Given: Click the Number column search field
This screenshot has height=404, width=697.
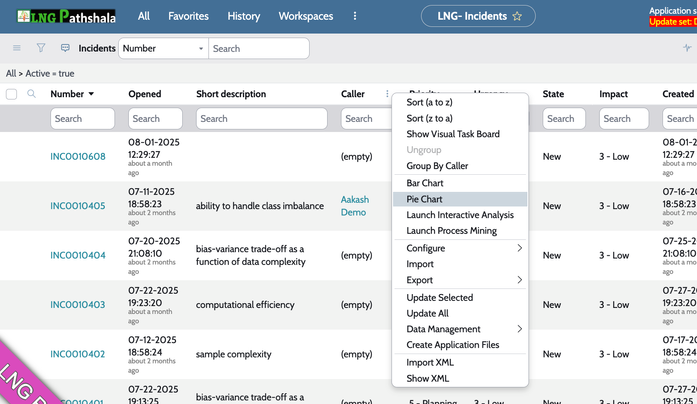Looking at the screenshot, I should (x=82, y=119).
